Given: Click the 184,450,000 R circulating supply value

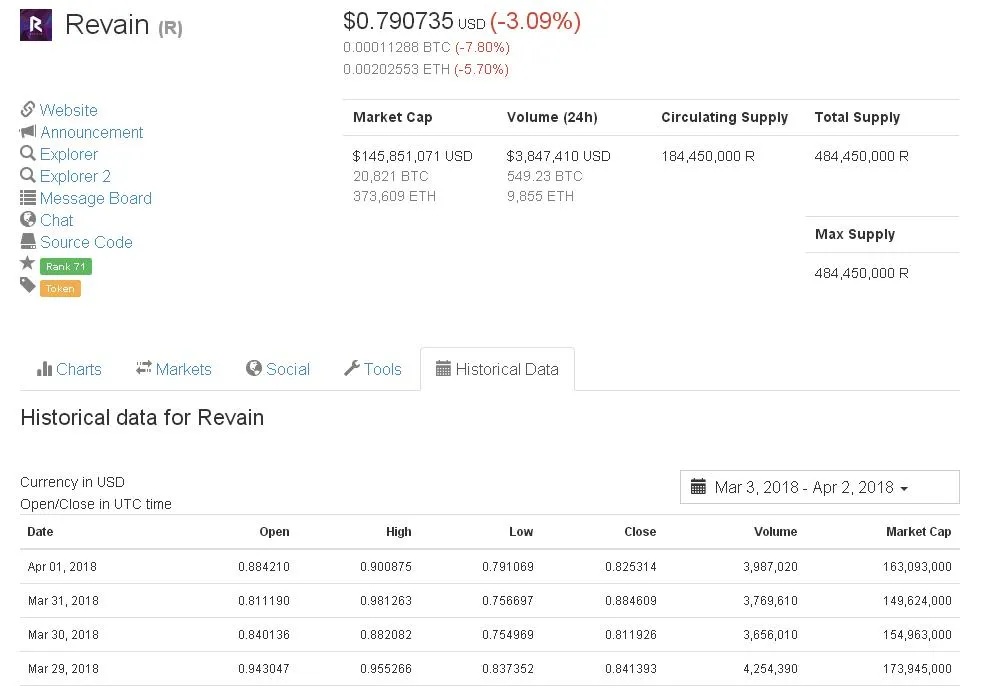Looking at the screenshot, I should click(x=708, y=156).
